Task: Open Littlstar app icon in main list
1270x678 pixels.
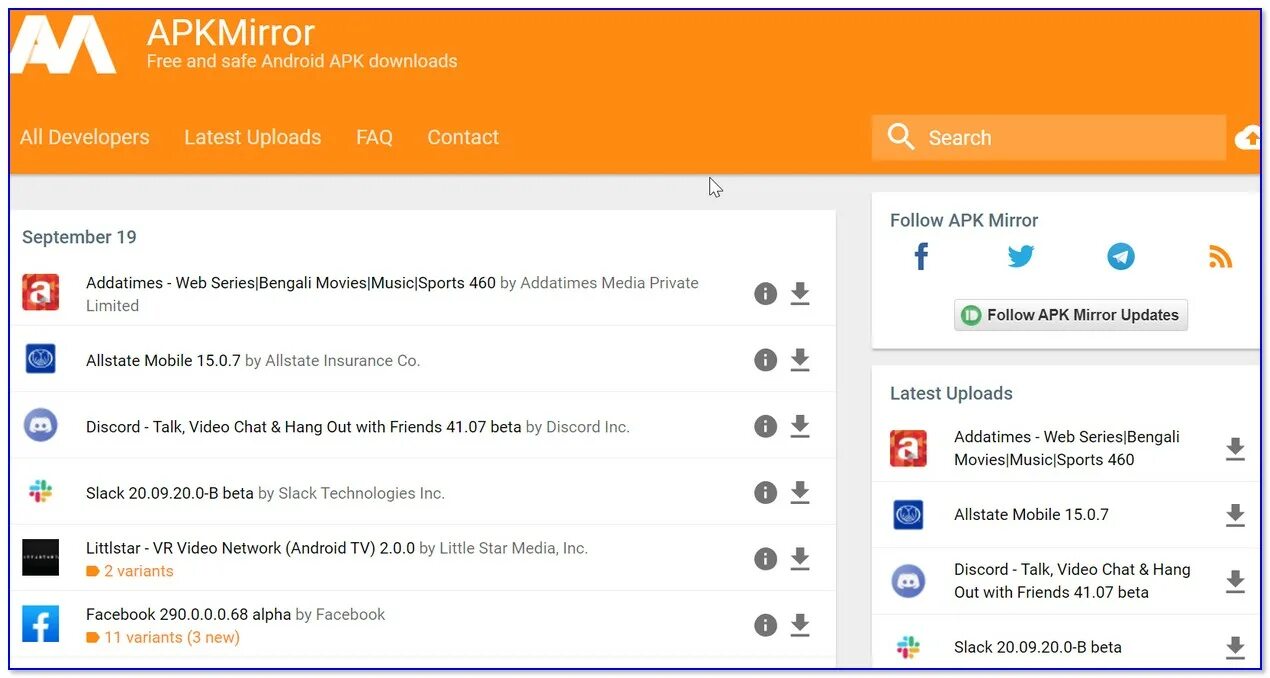Action: point(41,558)
